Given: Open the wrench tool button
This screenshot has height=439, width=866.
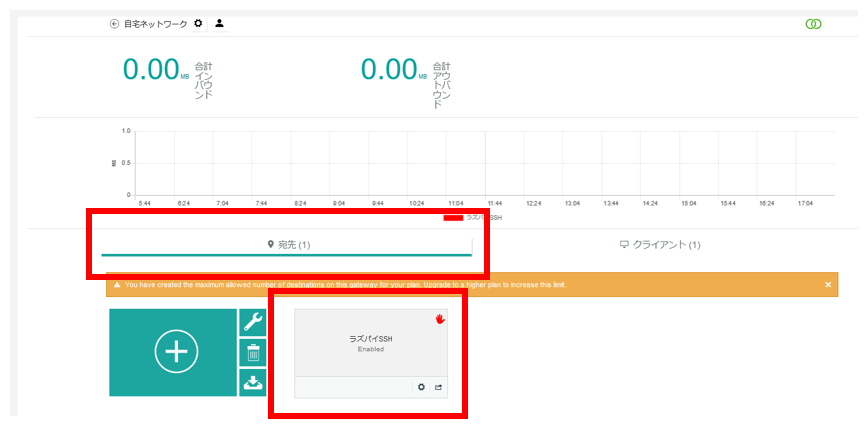Looking at the screenshot, I should click(x=252, y=322).
